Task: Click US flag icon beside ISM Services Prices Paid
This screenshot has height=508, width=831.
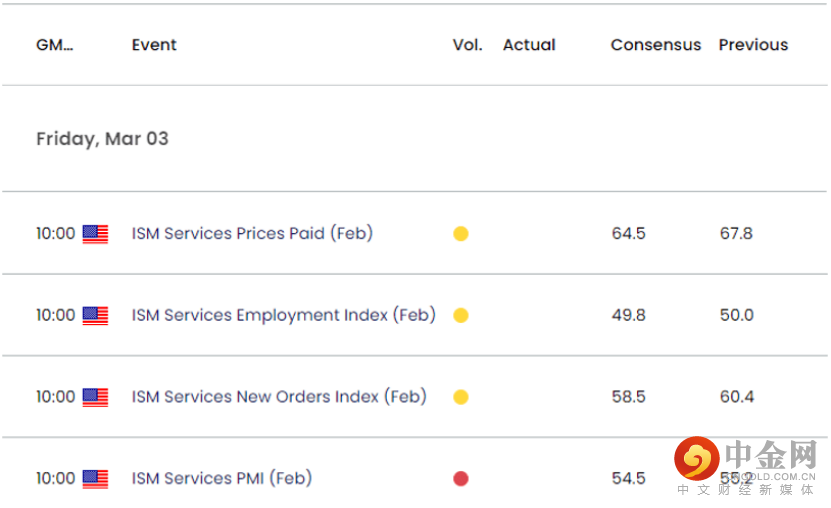Action: (x=95, y=234)
